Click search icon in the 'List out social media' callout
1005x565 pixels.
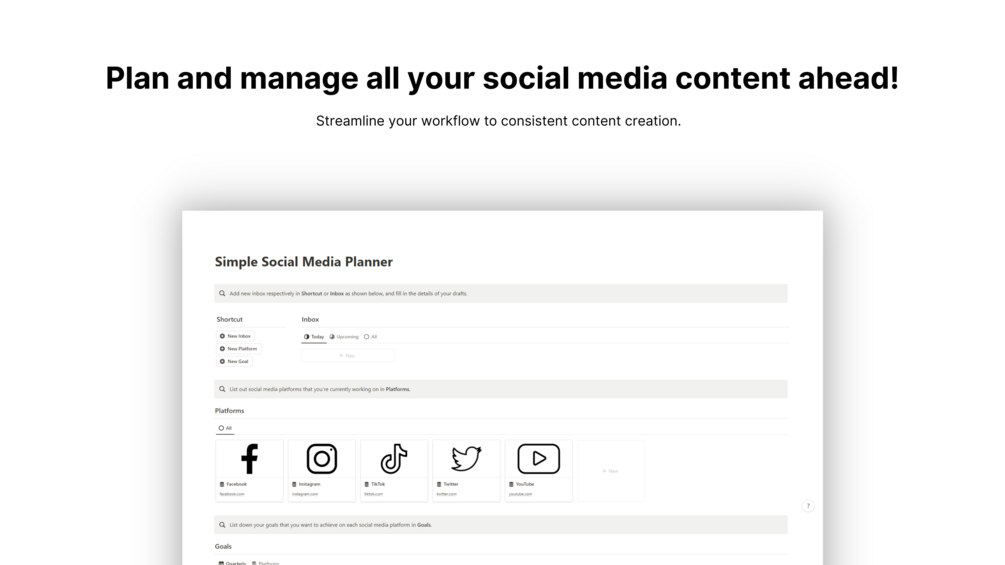click(222, 389)
